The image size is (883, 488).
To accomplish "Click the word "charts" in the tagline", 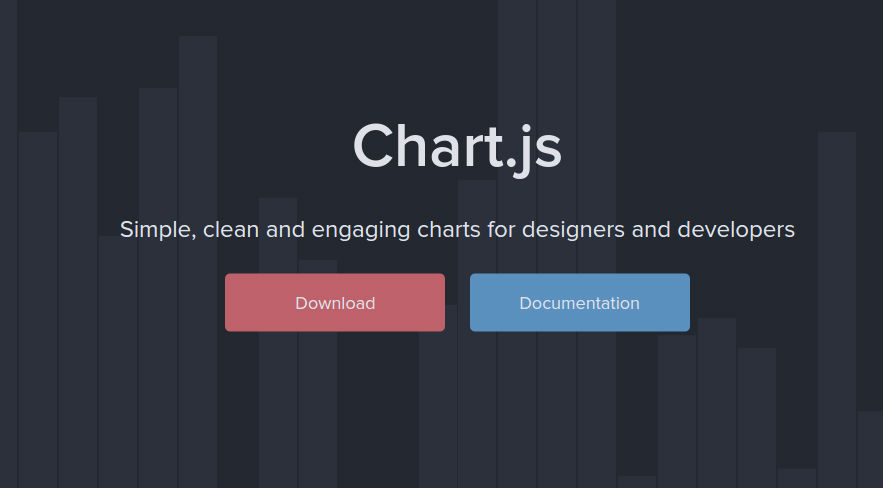I will [x=449, y=230].
